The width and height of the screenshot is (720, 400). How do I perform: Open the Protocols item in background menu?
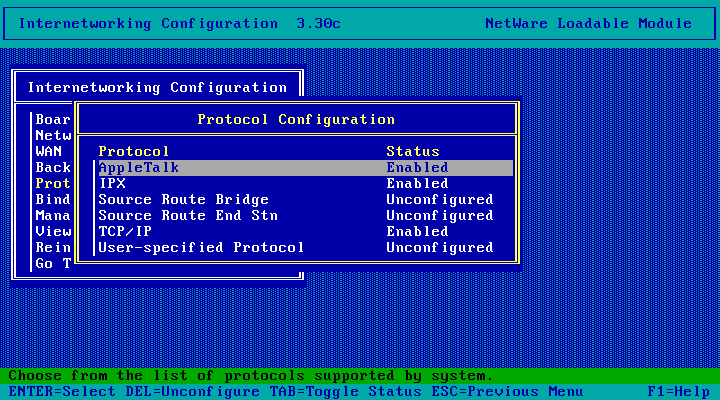pos(53,184)
